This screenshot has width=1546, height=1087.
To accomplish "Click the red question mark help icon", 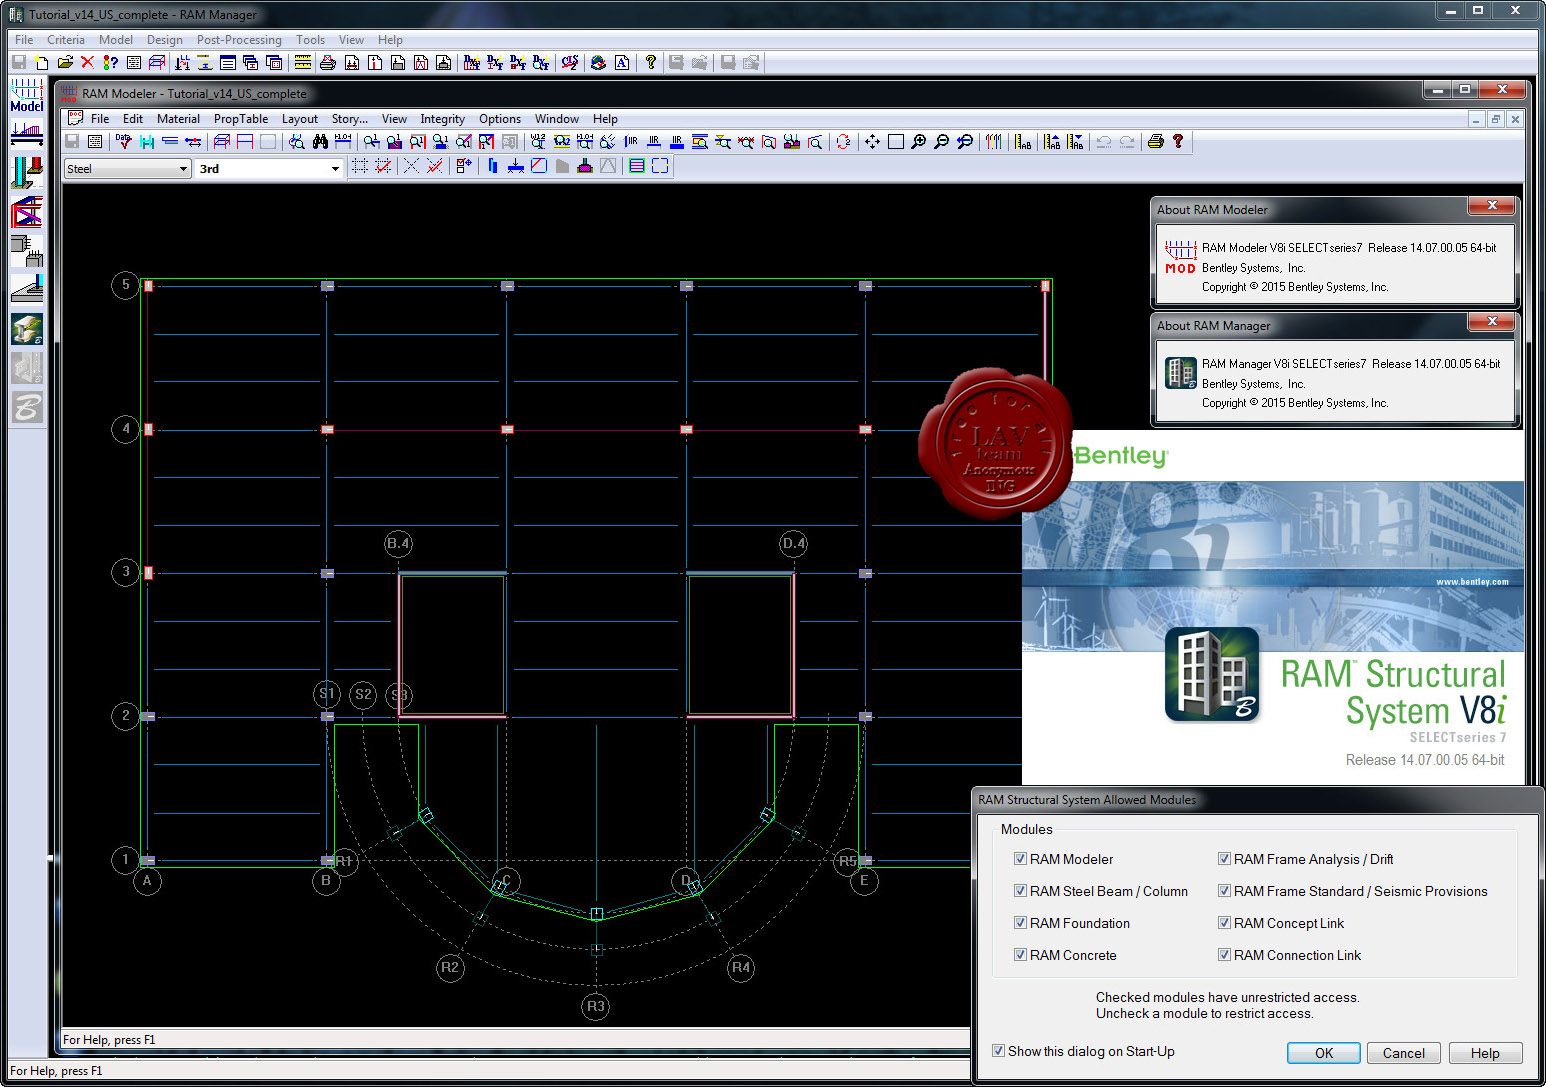I will pos(1178,142).
